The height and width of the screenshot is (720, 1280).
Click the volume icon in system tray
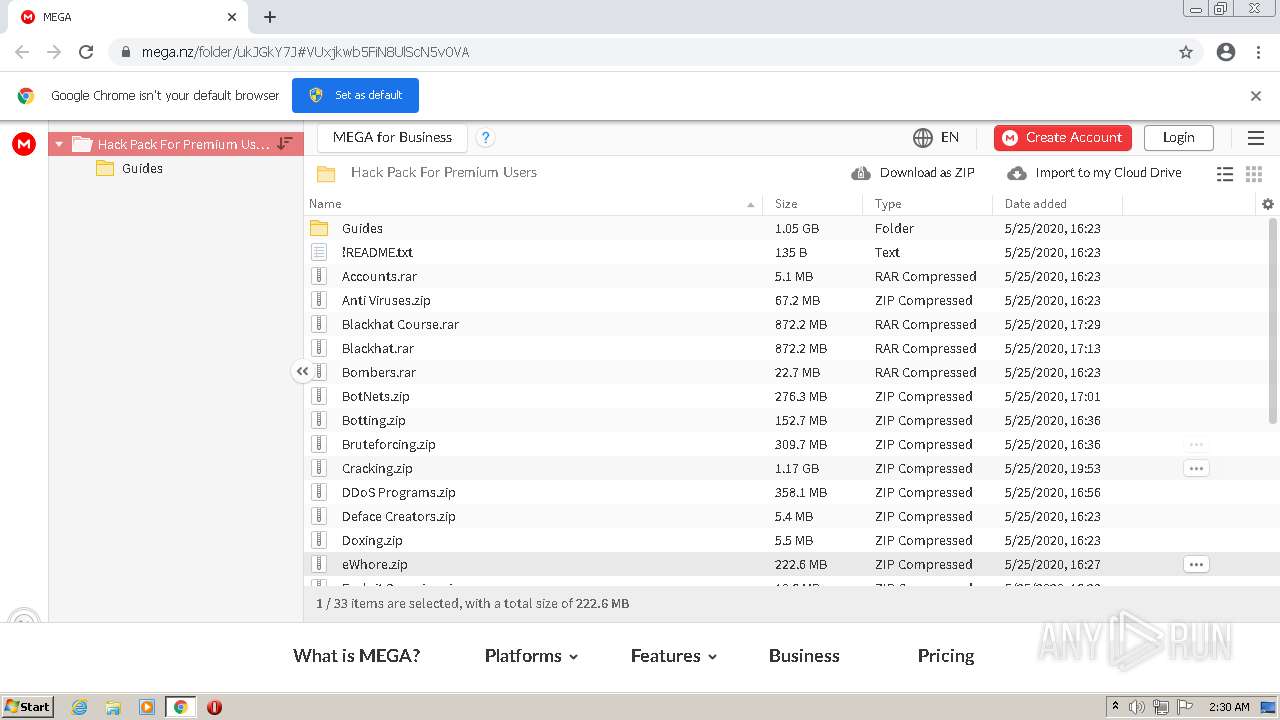coord(1137,707)
